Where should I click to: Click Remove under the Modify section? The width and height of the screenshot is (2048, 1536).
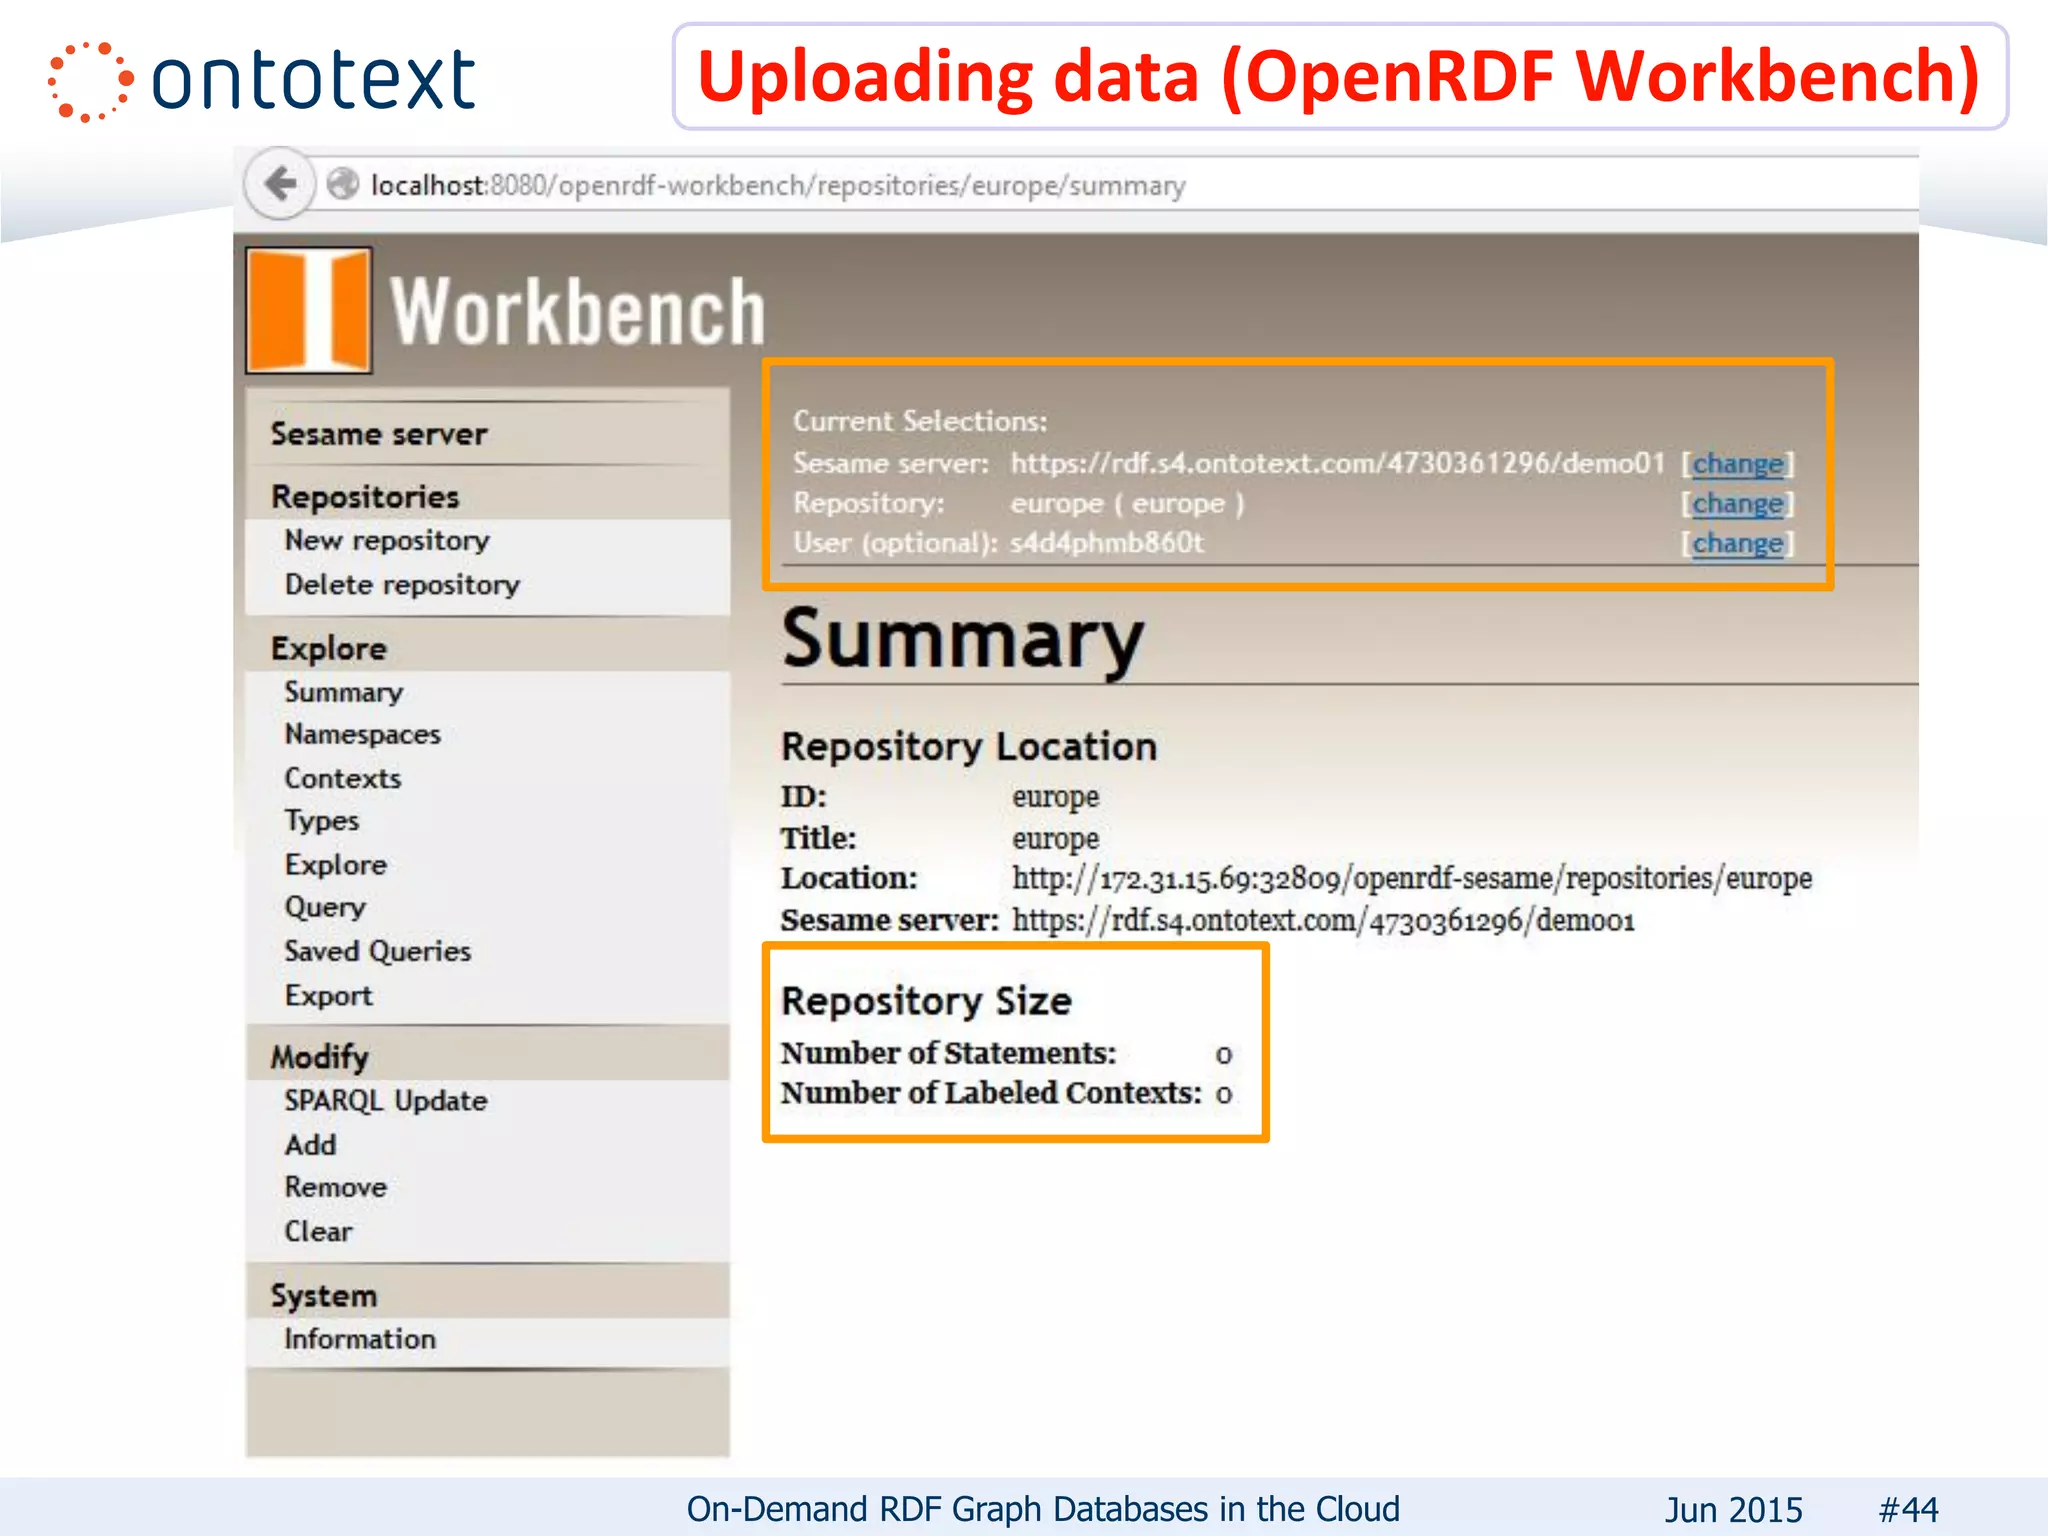pyautogui.click(x=336, y=1187)
